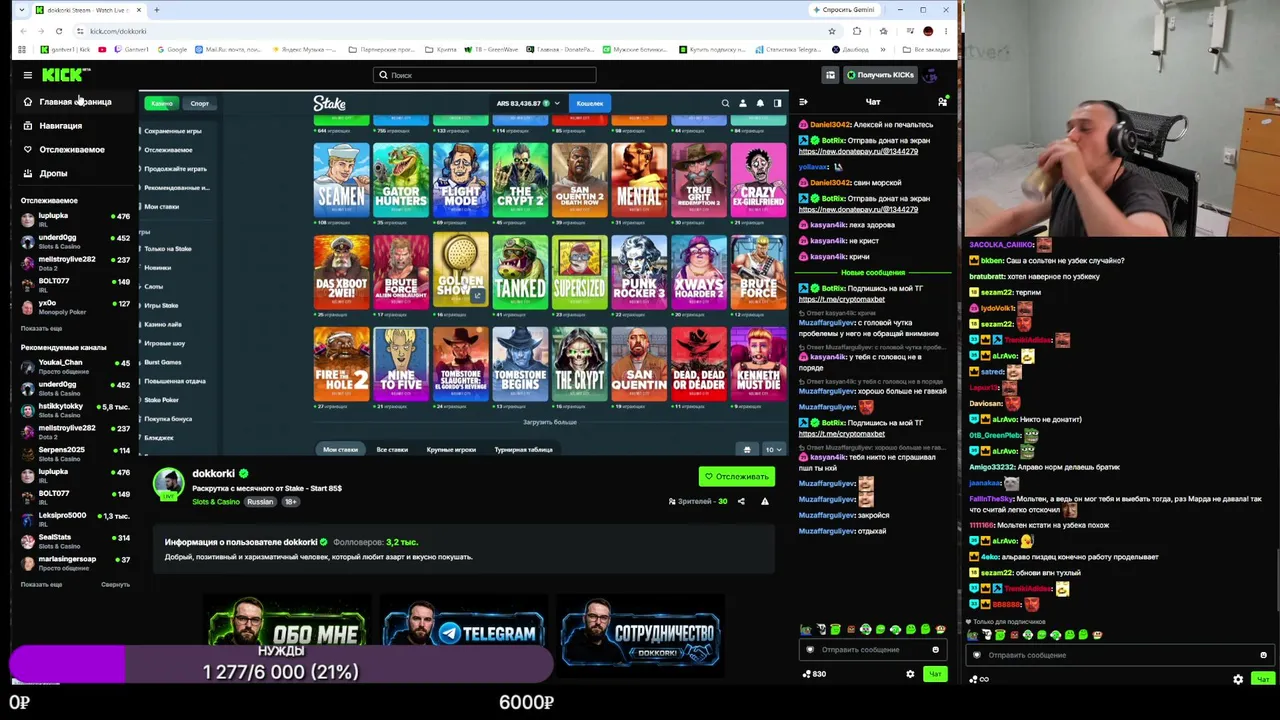1280x720 pixels.
Task: Toggle the Stake side panel icon
Action: pos(777,103)
